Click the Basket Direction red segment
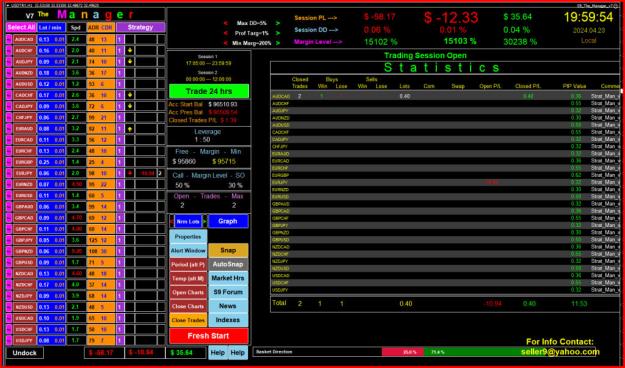This screenshot has width=625, height=368. 403,352
